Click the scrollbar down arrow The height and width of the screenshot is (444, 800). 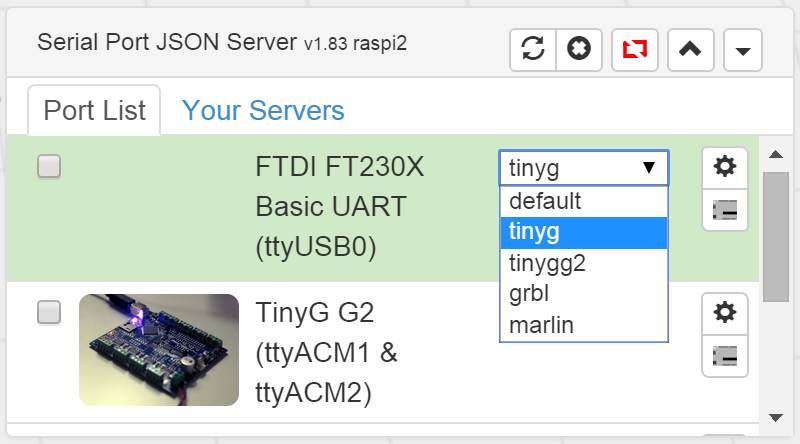tap(775, 417)
